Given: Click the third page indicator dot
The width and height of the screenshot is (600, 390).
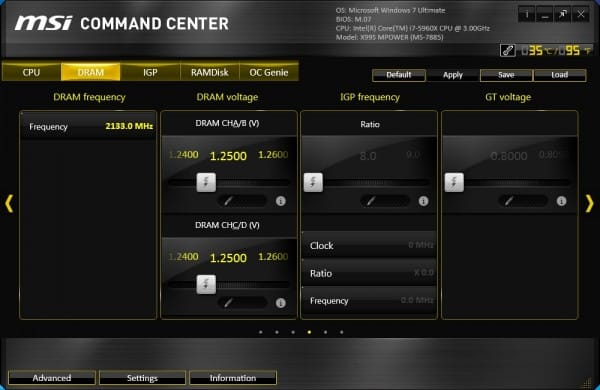Looking at the screenshot, I should click(x=293, y=332).
